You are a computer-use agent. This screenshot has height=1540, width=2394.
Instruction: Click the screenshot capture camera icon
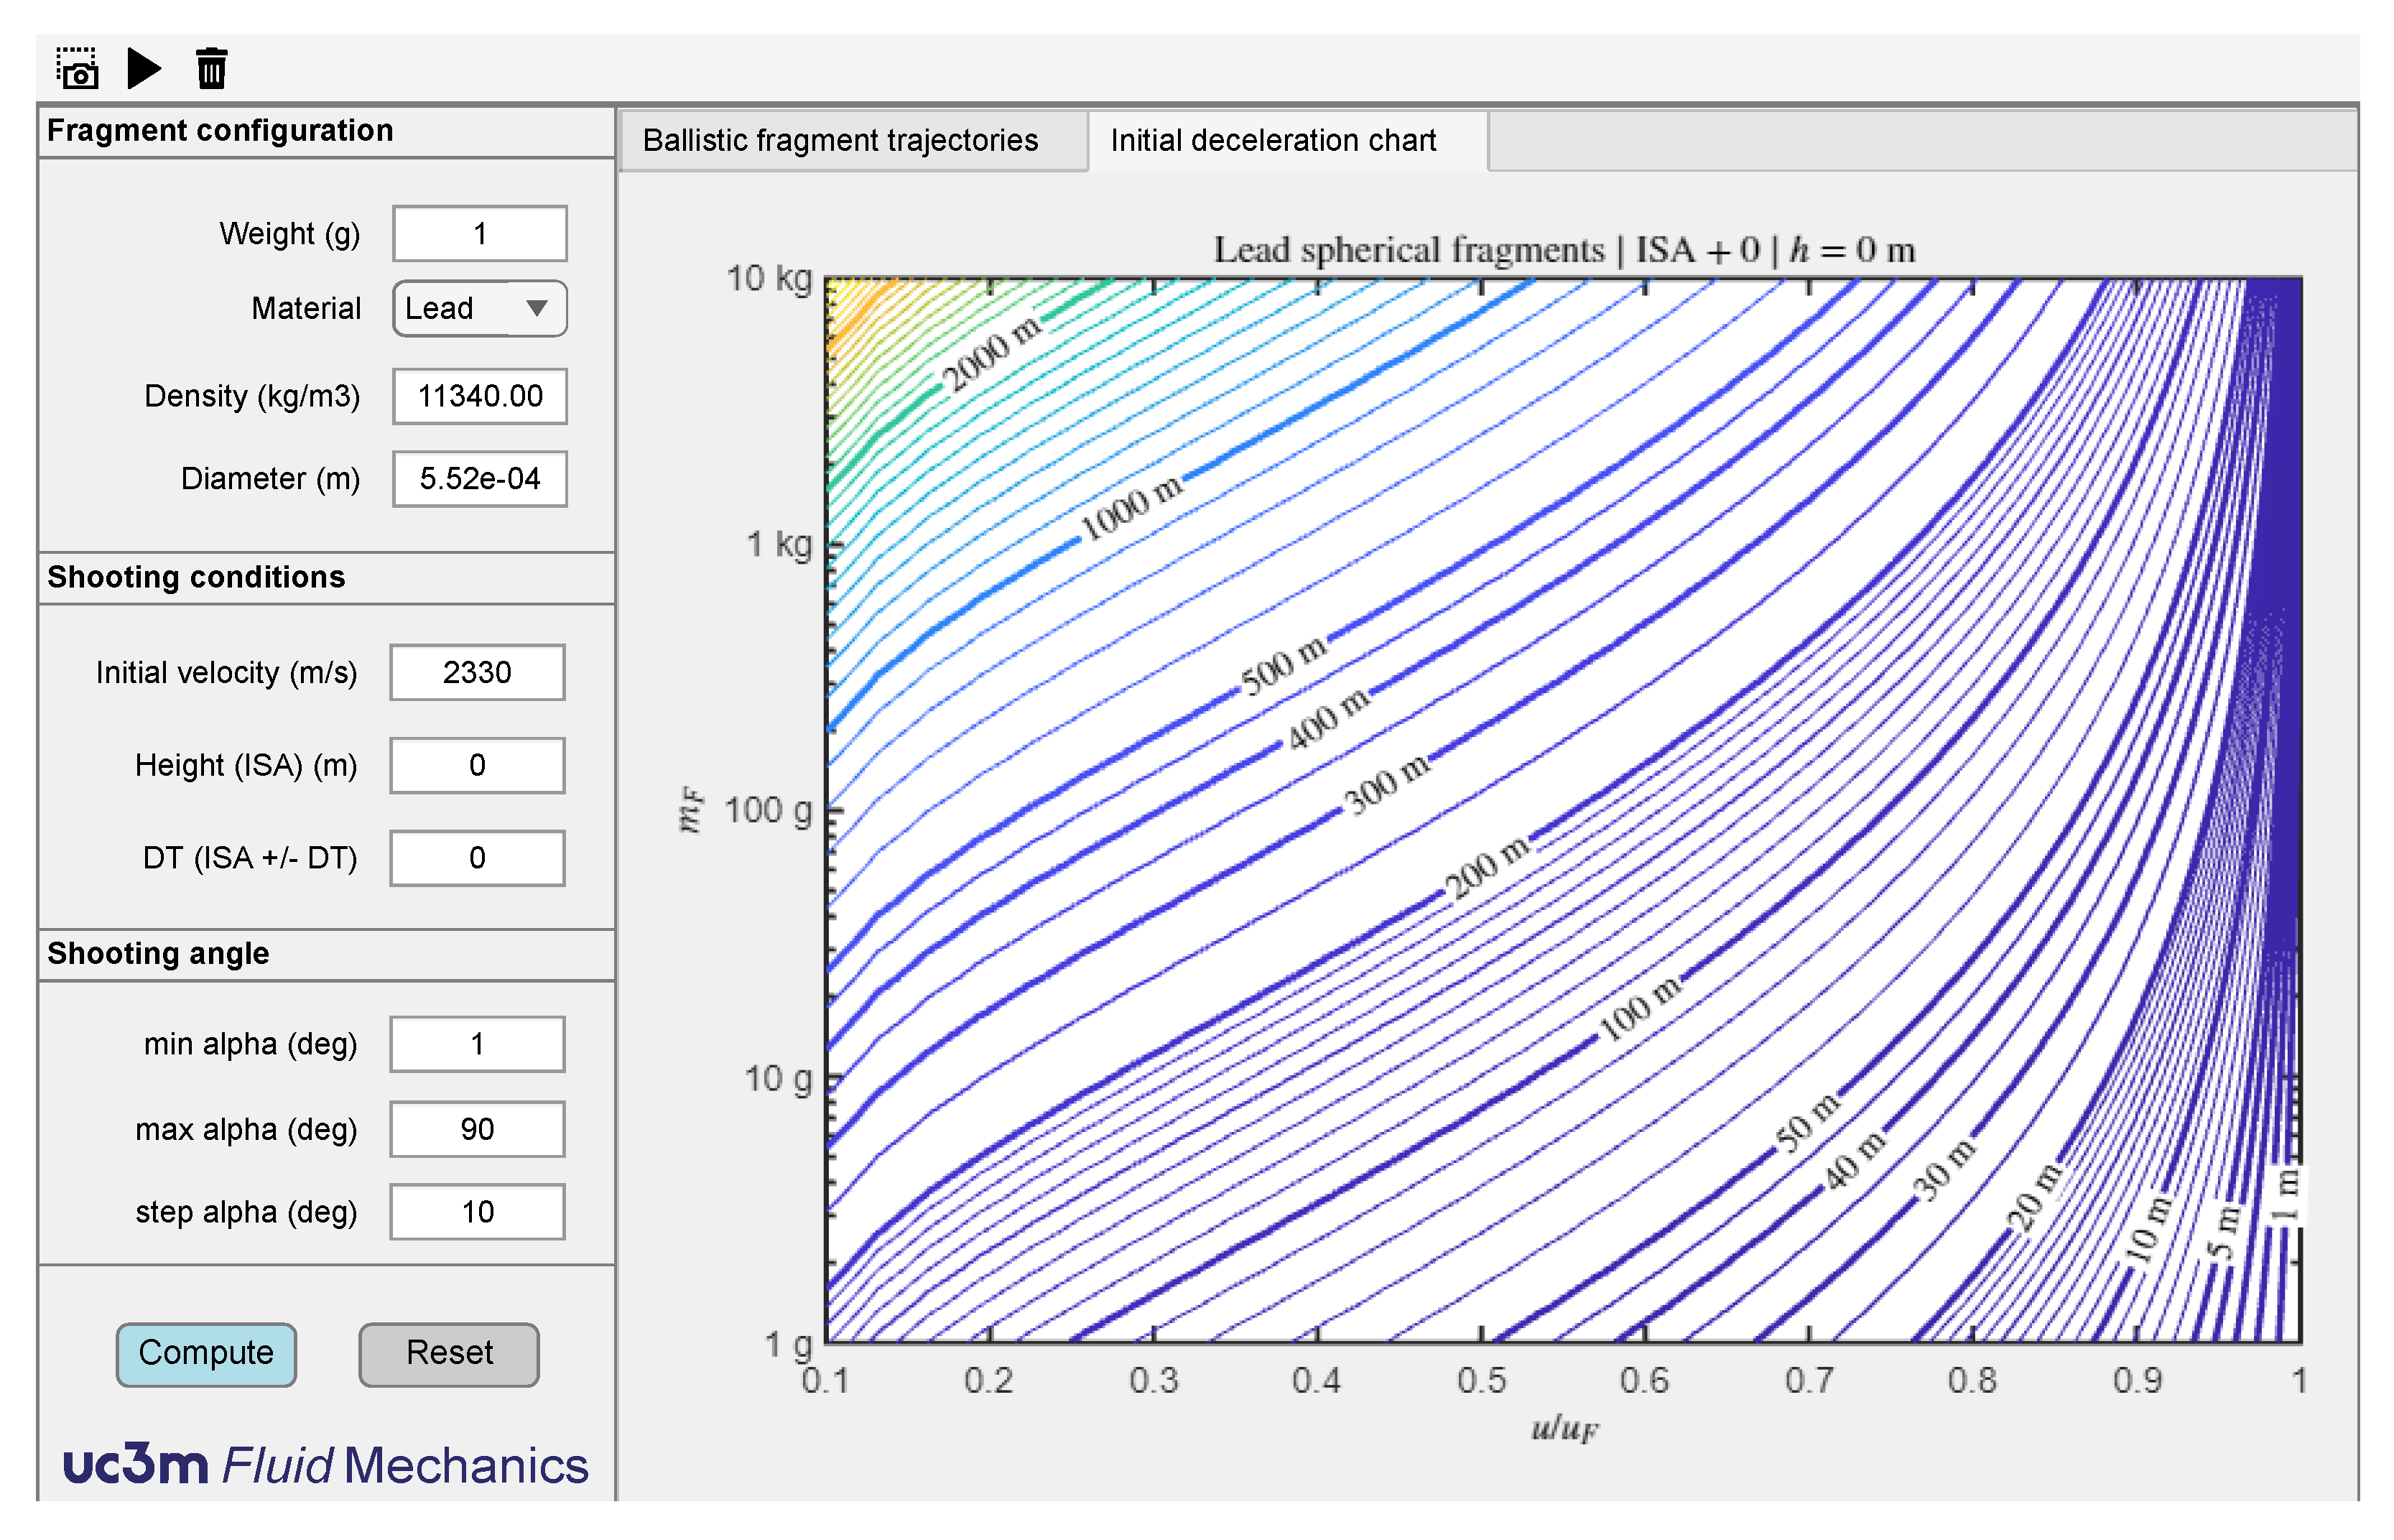(x=77, y=69)
